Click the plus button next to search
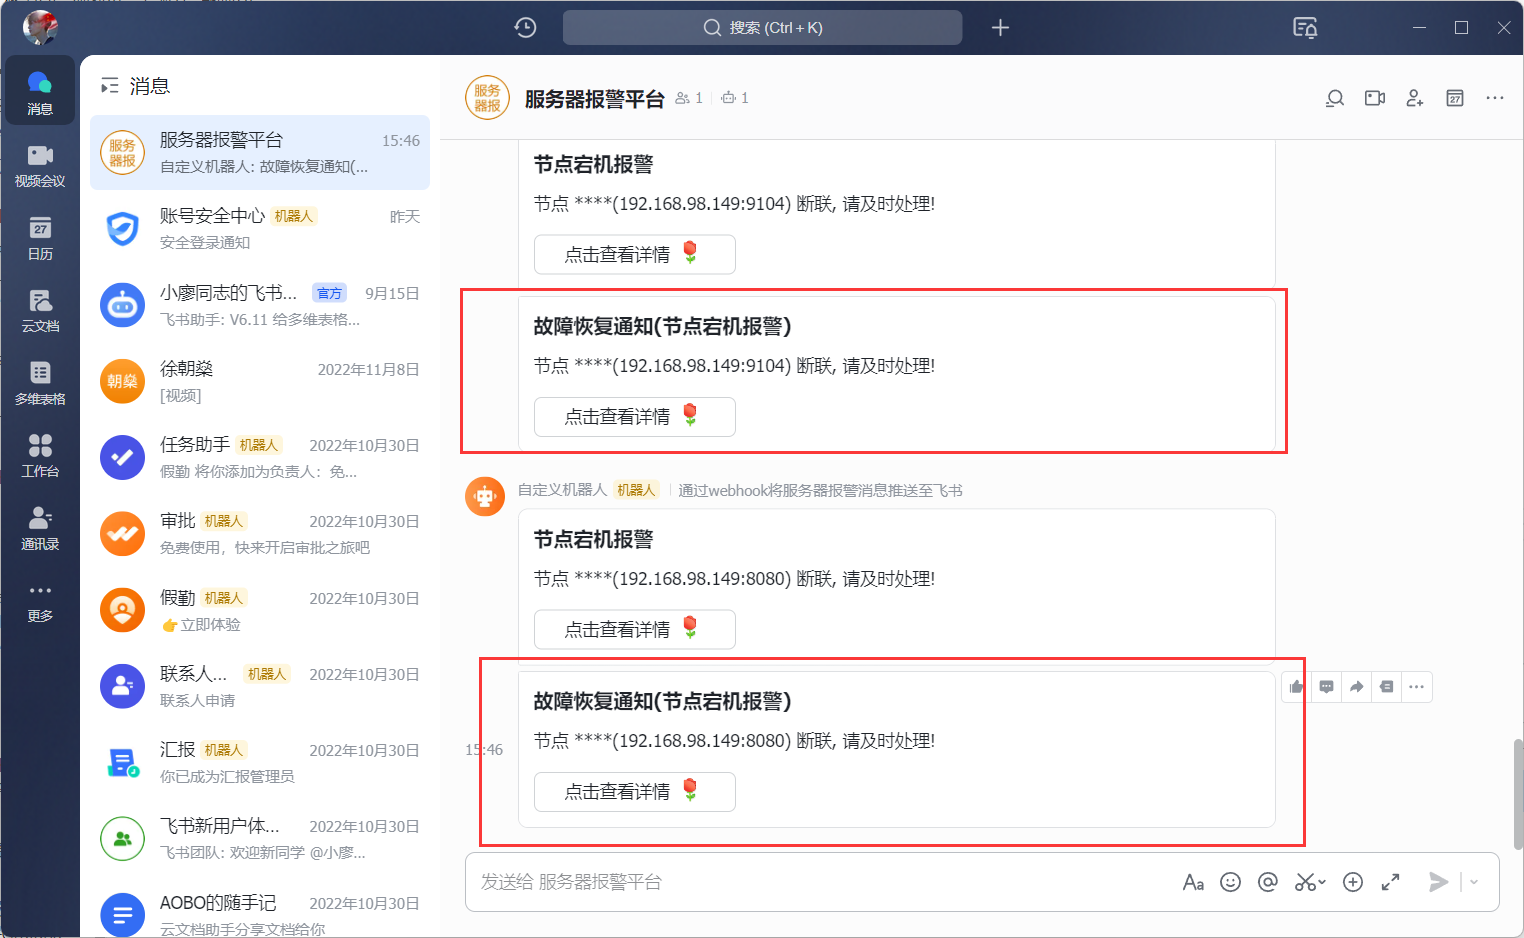 [1000, 28]
